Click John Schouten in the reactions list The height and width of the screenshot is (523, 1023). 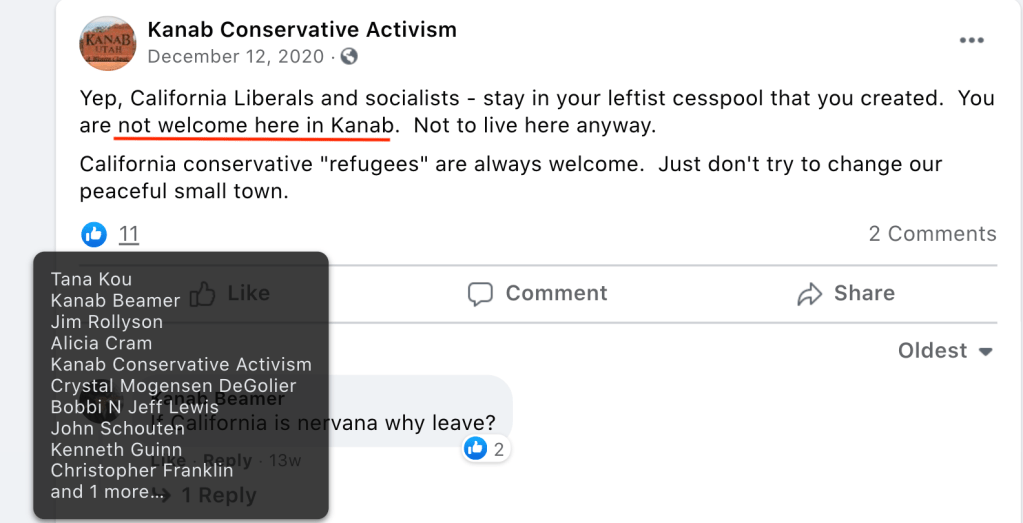118,428
